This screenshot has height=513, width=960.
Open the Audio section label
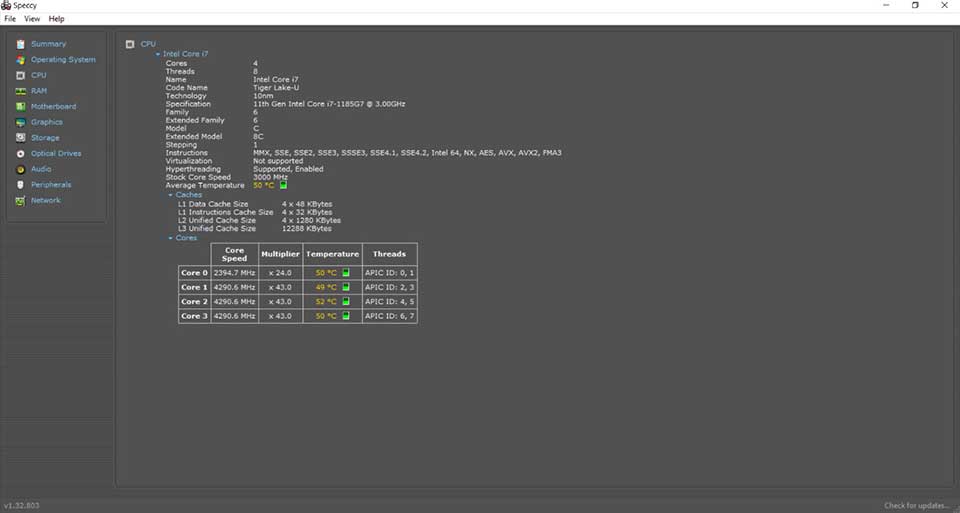(x=41, y=169)
